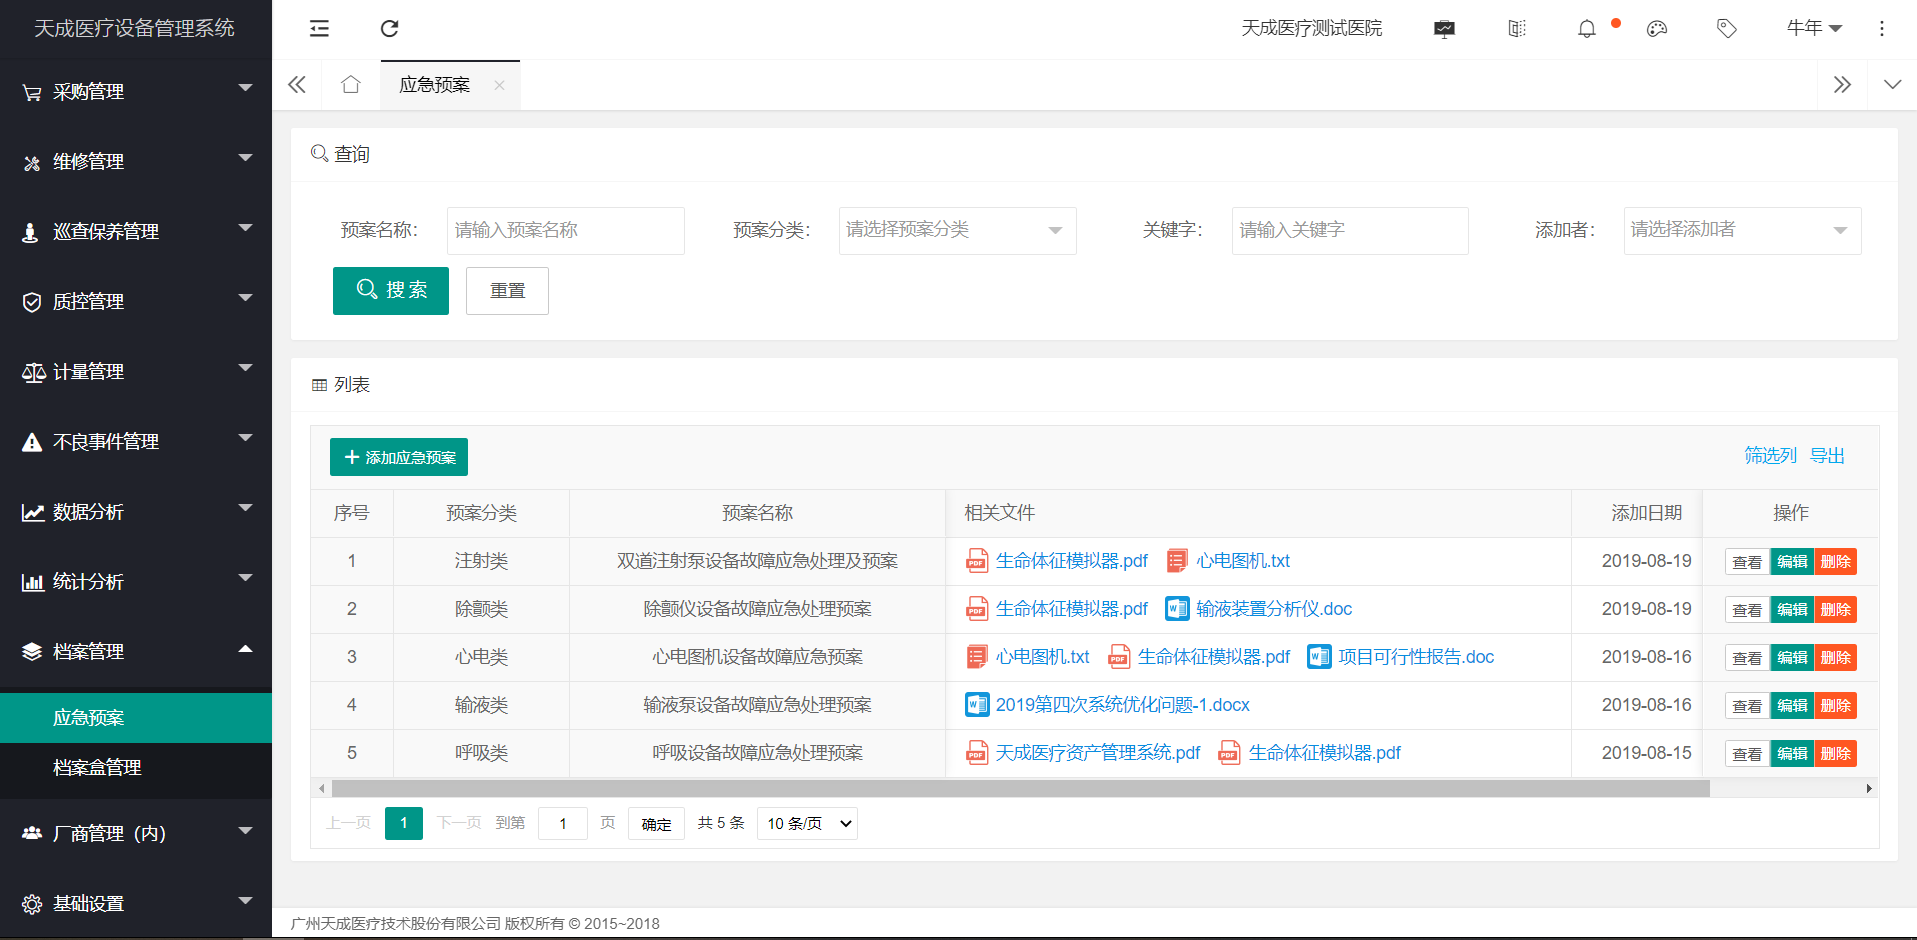Click 添加应急预案 button
1917x940 pixels.
point(399,457)
